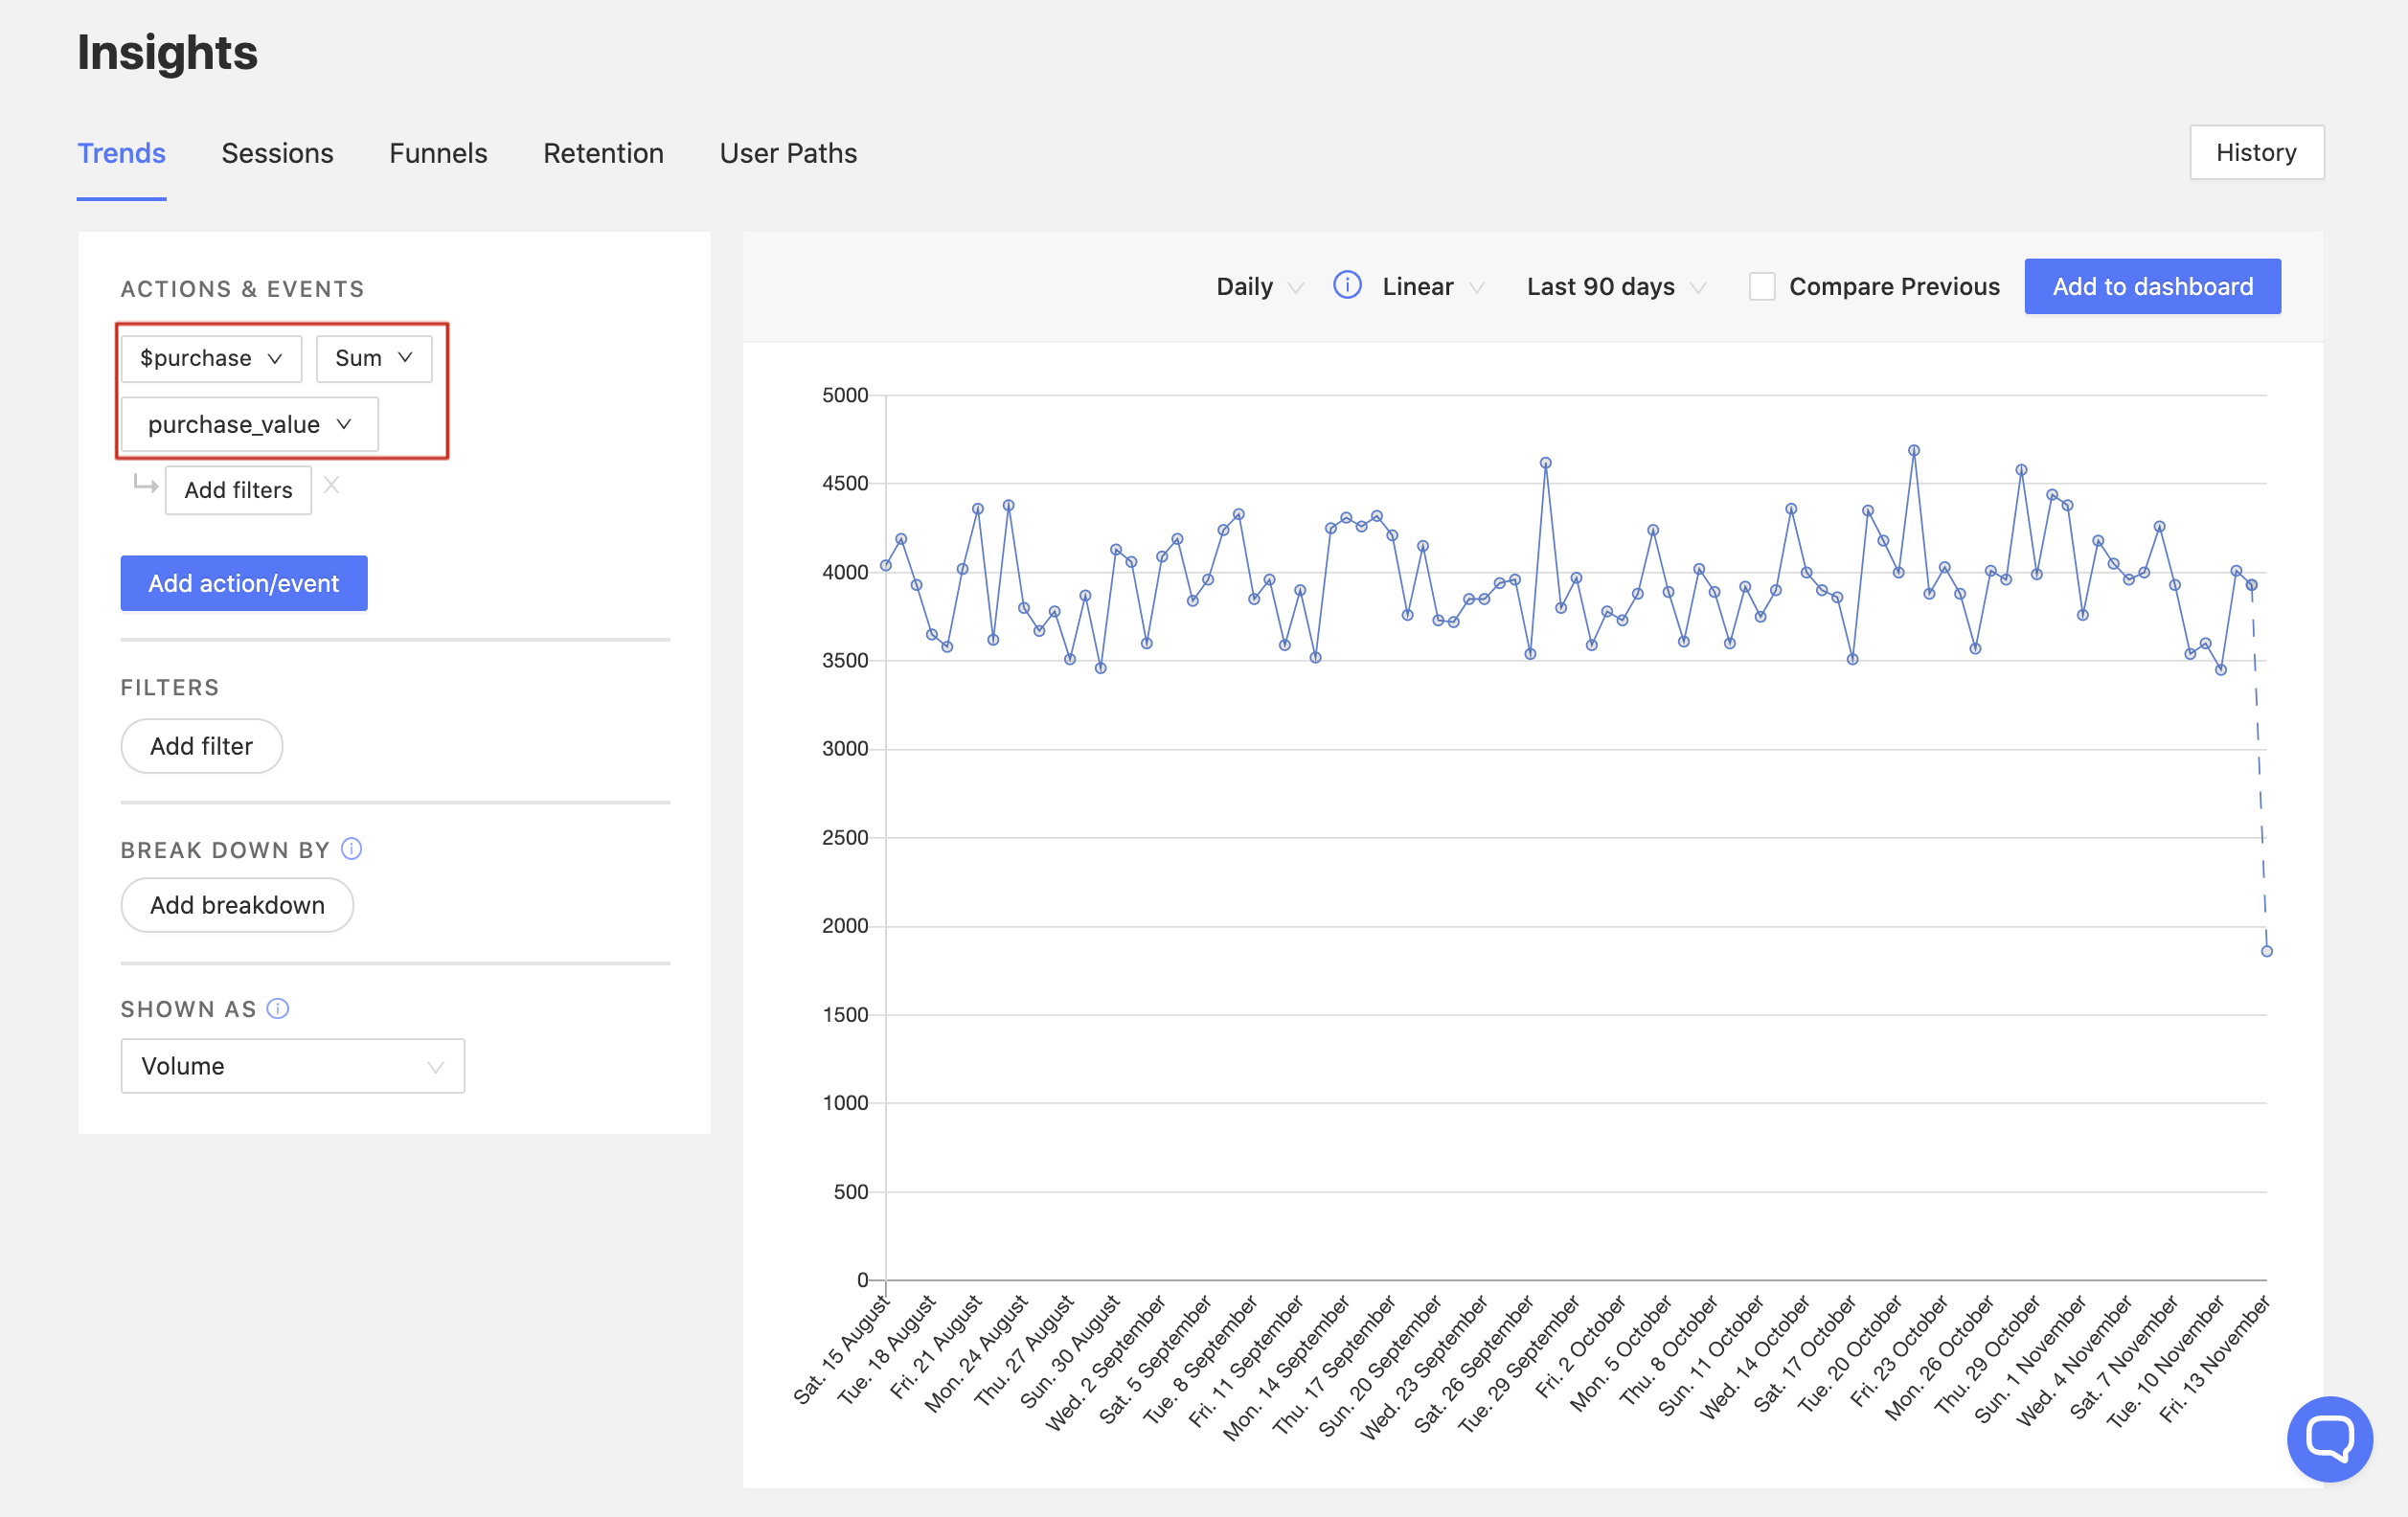2408x1517 pixels.
Task: Open the Daily interval dropdown
Action: point(1258,287)
